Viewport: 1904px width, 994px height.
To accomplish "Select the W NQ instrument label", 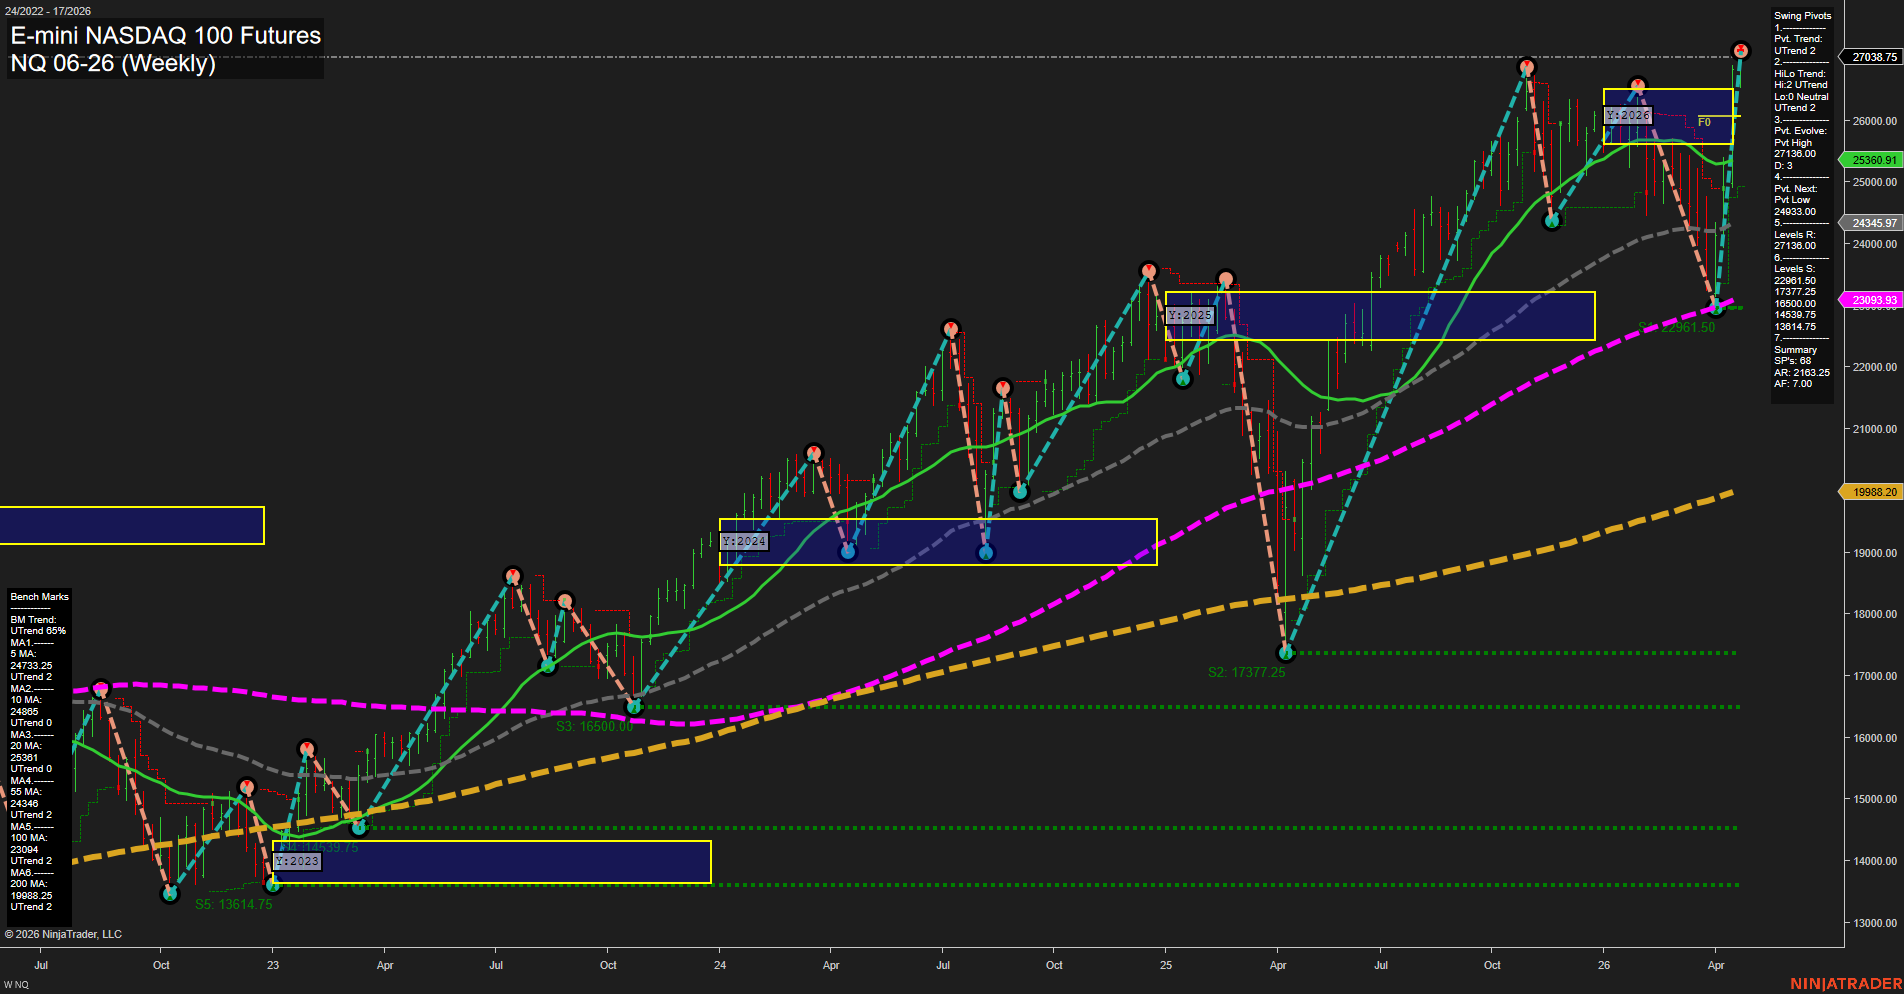I will 14,982.
